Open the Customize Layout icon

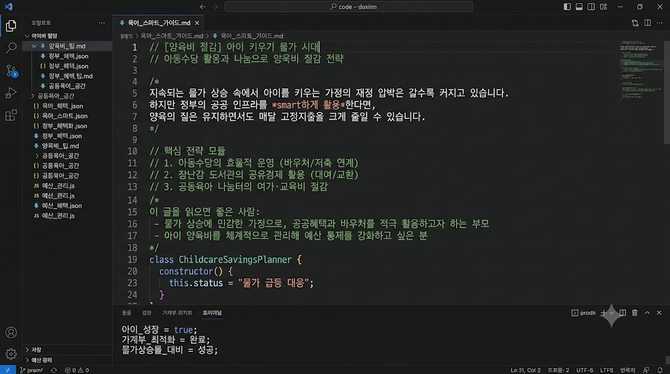[603, 6]
